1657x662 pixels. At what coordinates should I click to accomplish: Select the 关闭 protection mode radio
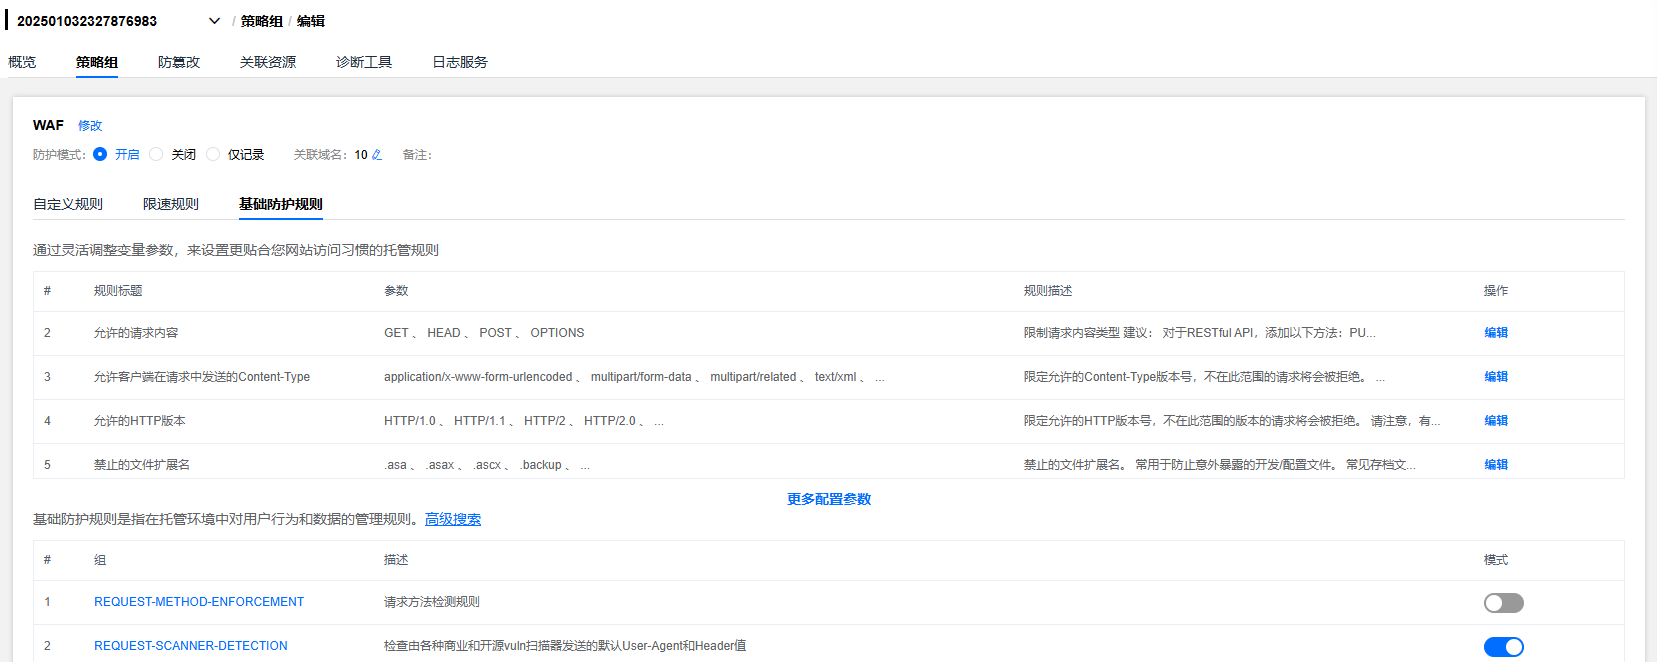(156, 154)
